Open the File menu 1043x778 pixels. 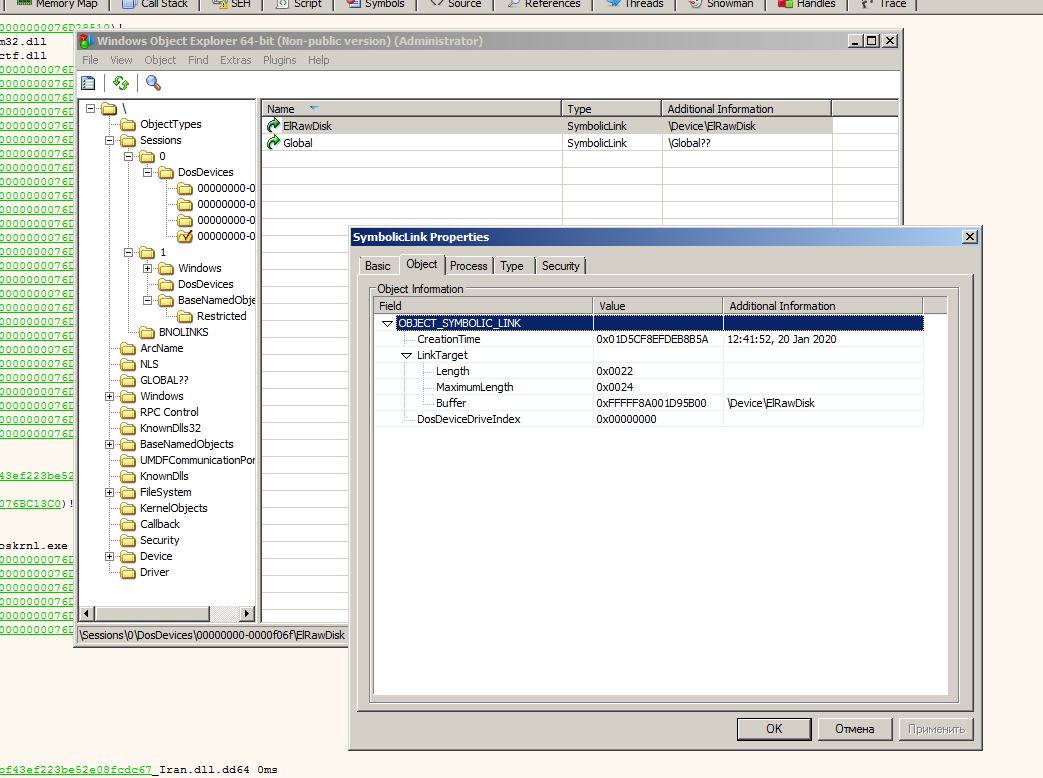coord(90,60)
